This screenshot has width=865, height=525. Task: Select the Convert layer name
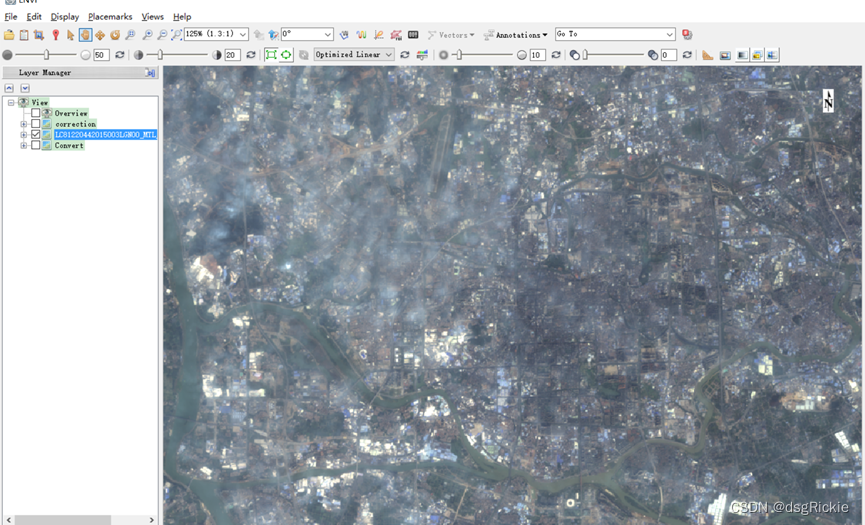[69, 146]
